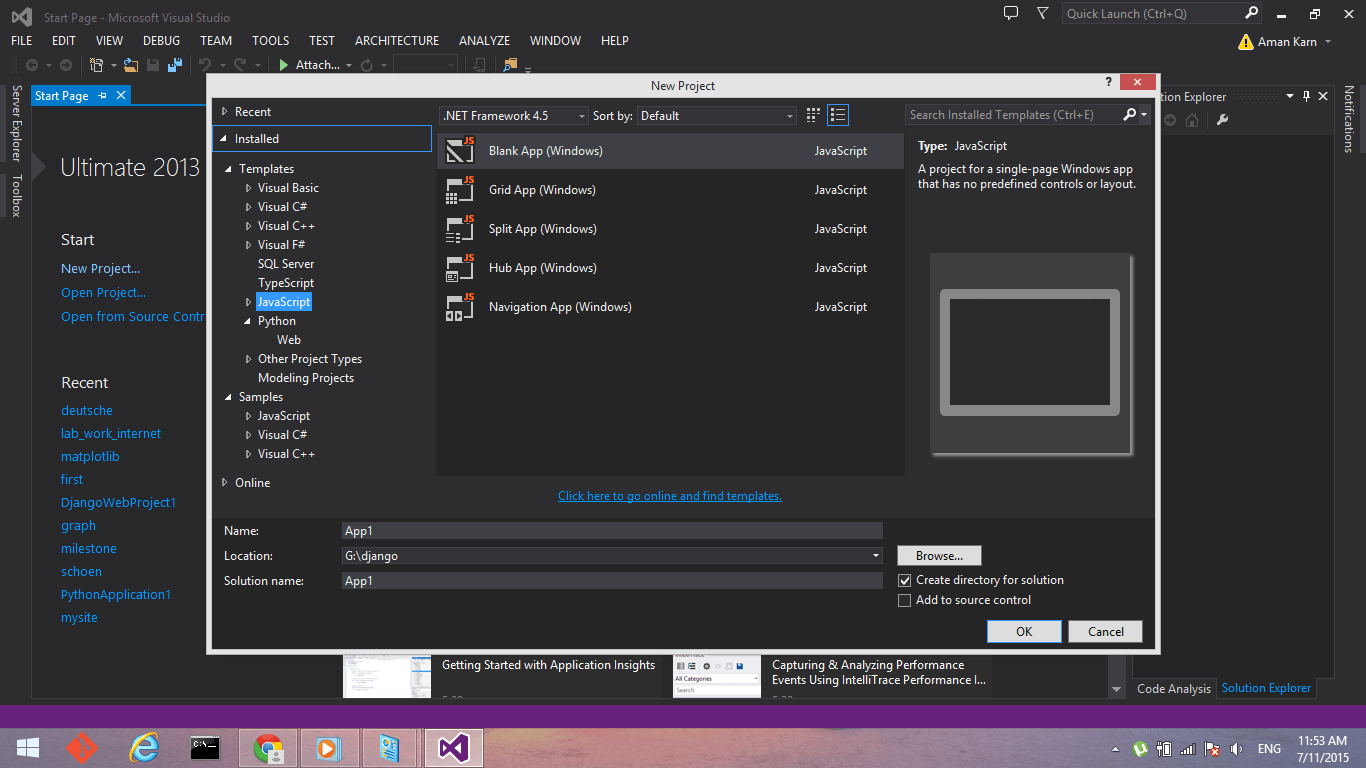Open the DEBUG menu
The image size is (1366, 768).
(162, 40)
